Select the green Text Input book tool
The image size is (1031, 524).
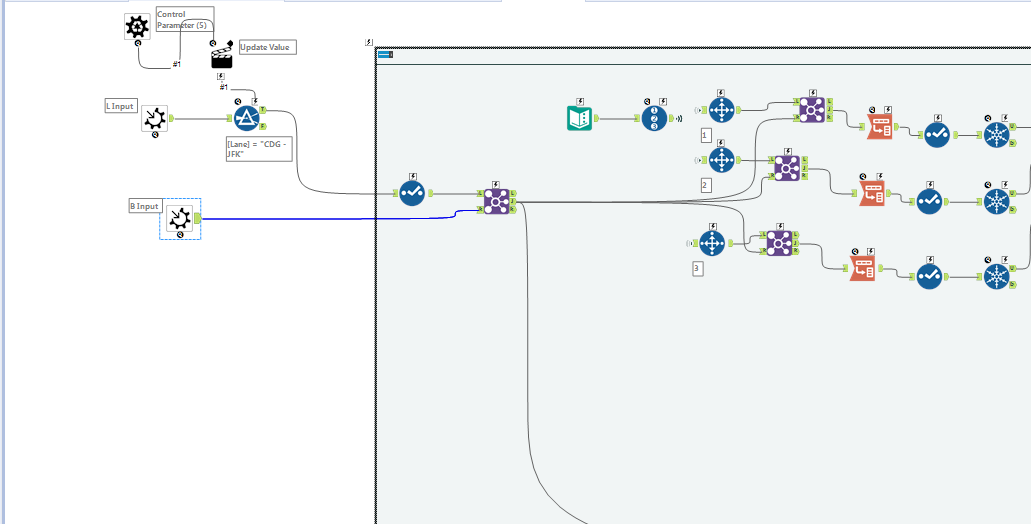click(x=579, y=118)
